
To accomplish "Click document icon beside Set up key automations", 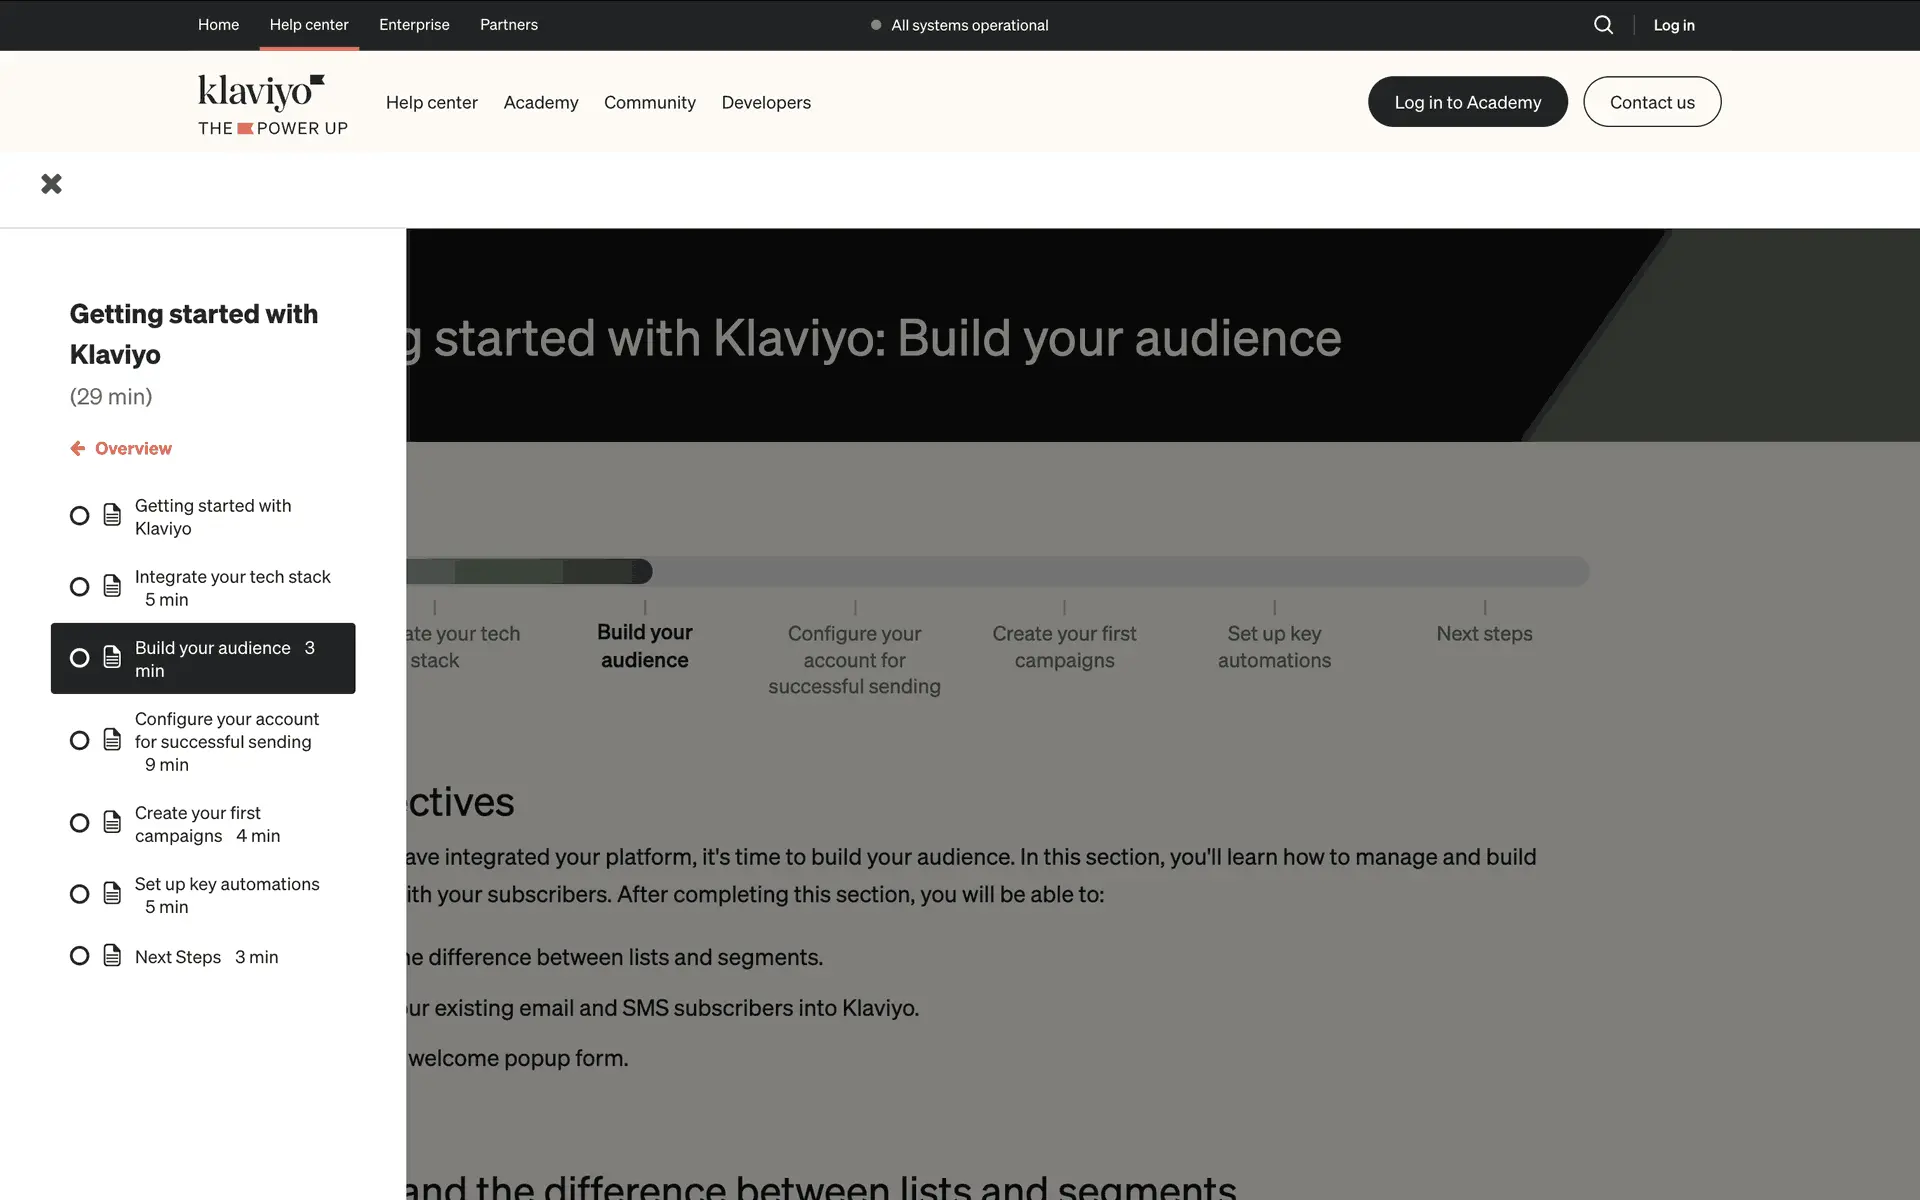I will click(112, 894).
